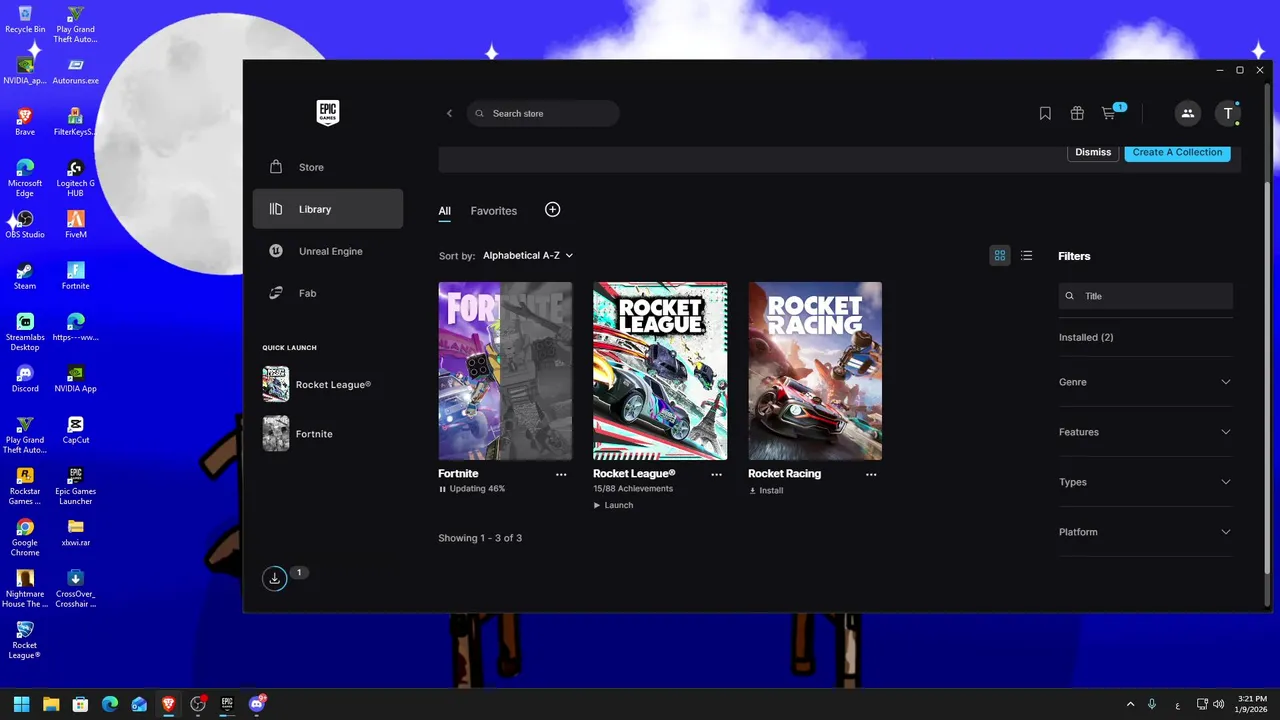Select the Steam desktop icon
Screen dimensions: 1280x720
(x=25, y=276)
